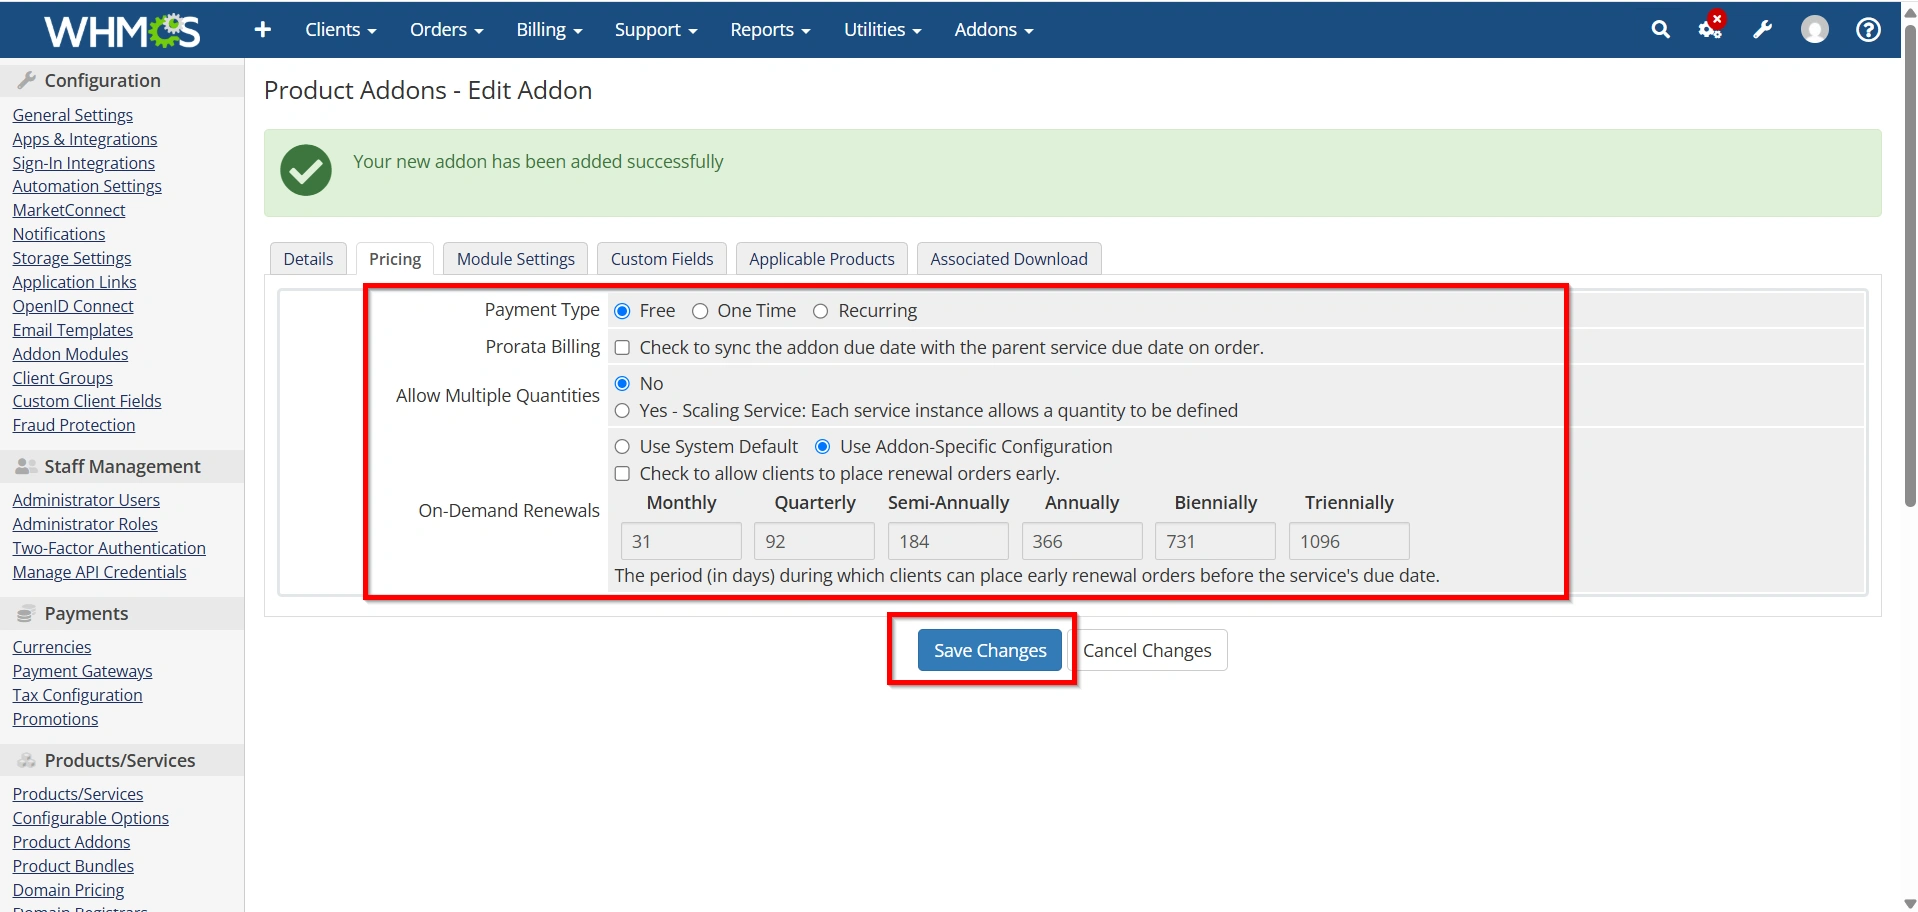Open General Settings link
The image size is (1918, 912).
pyautogui.click(x=73, y=115)
